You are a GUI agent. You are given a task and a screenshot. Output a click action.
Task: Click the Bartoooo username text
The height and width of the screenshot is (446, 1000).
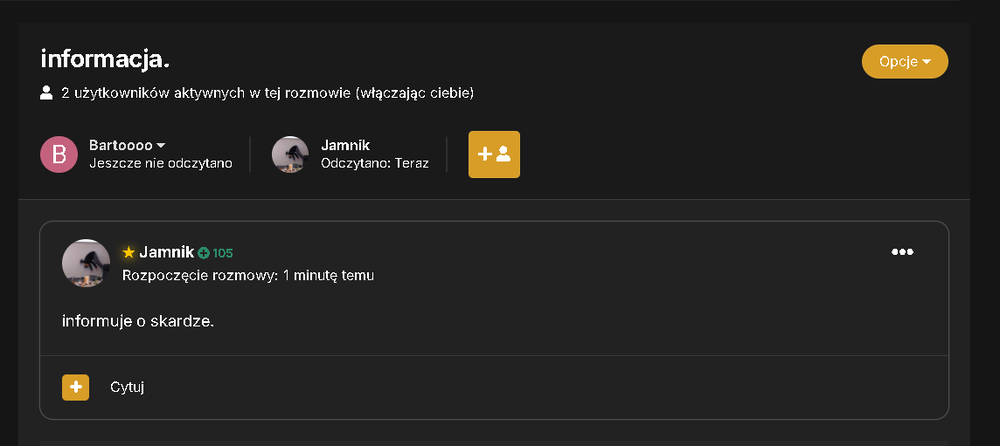pyautogui.click(x=121, y=145)
